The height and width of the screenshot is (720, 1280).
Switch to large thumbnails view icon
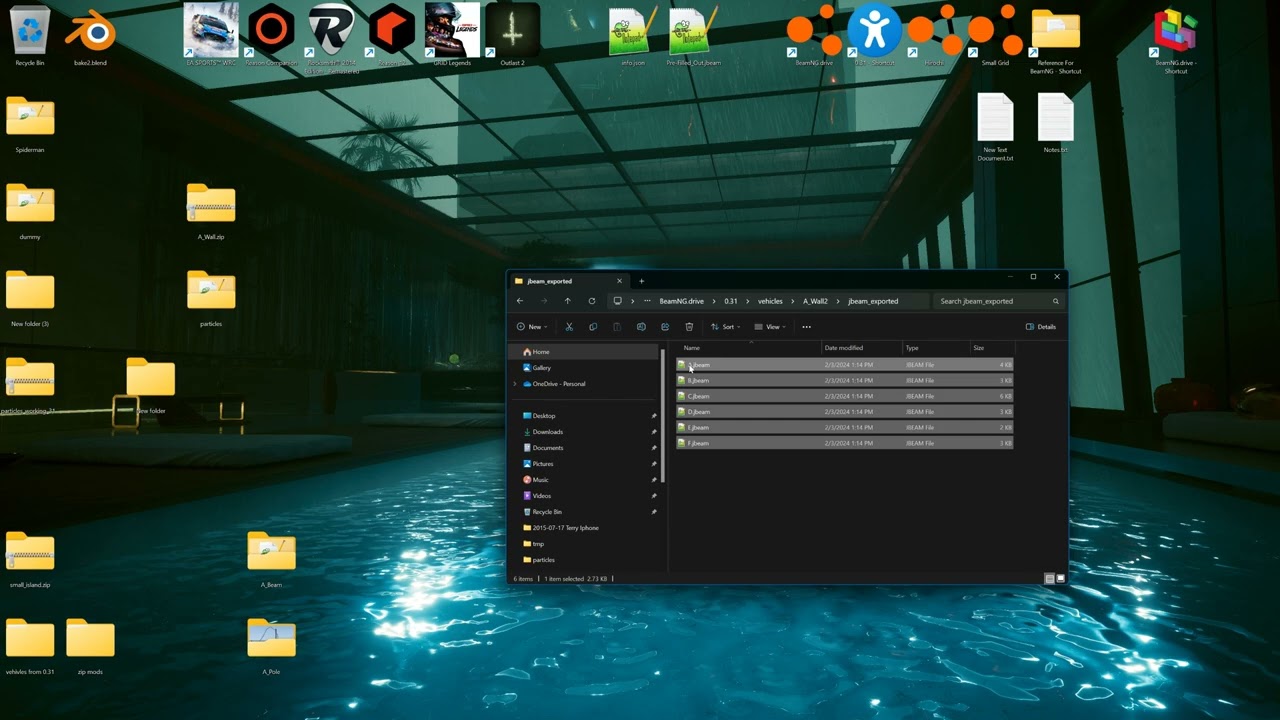coord(1061,579)
